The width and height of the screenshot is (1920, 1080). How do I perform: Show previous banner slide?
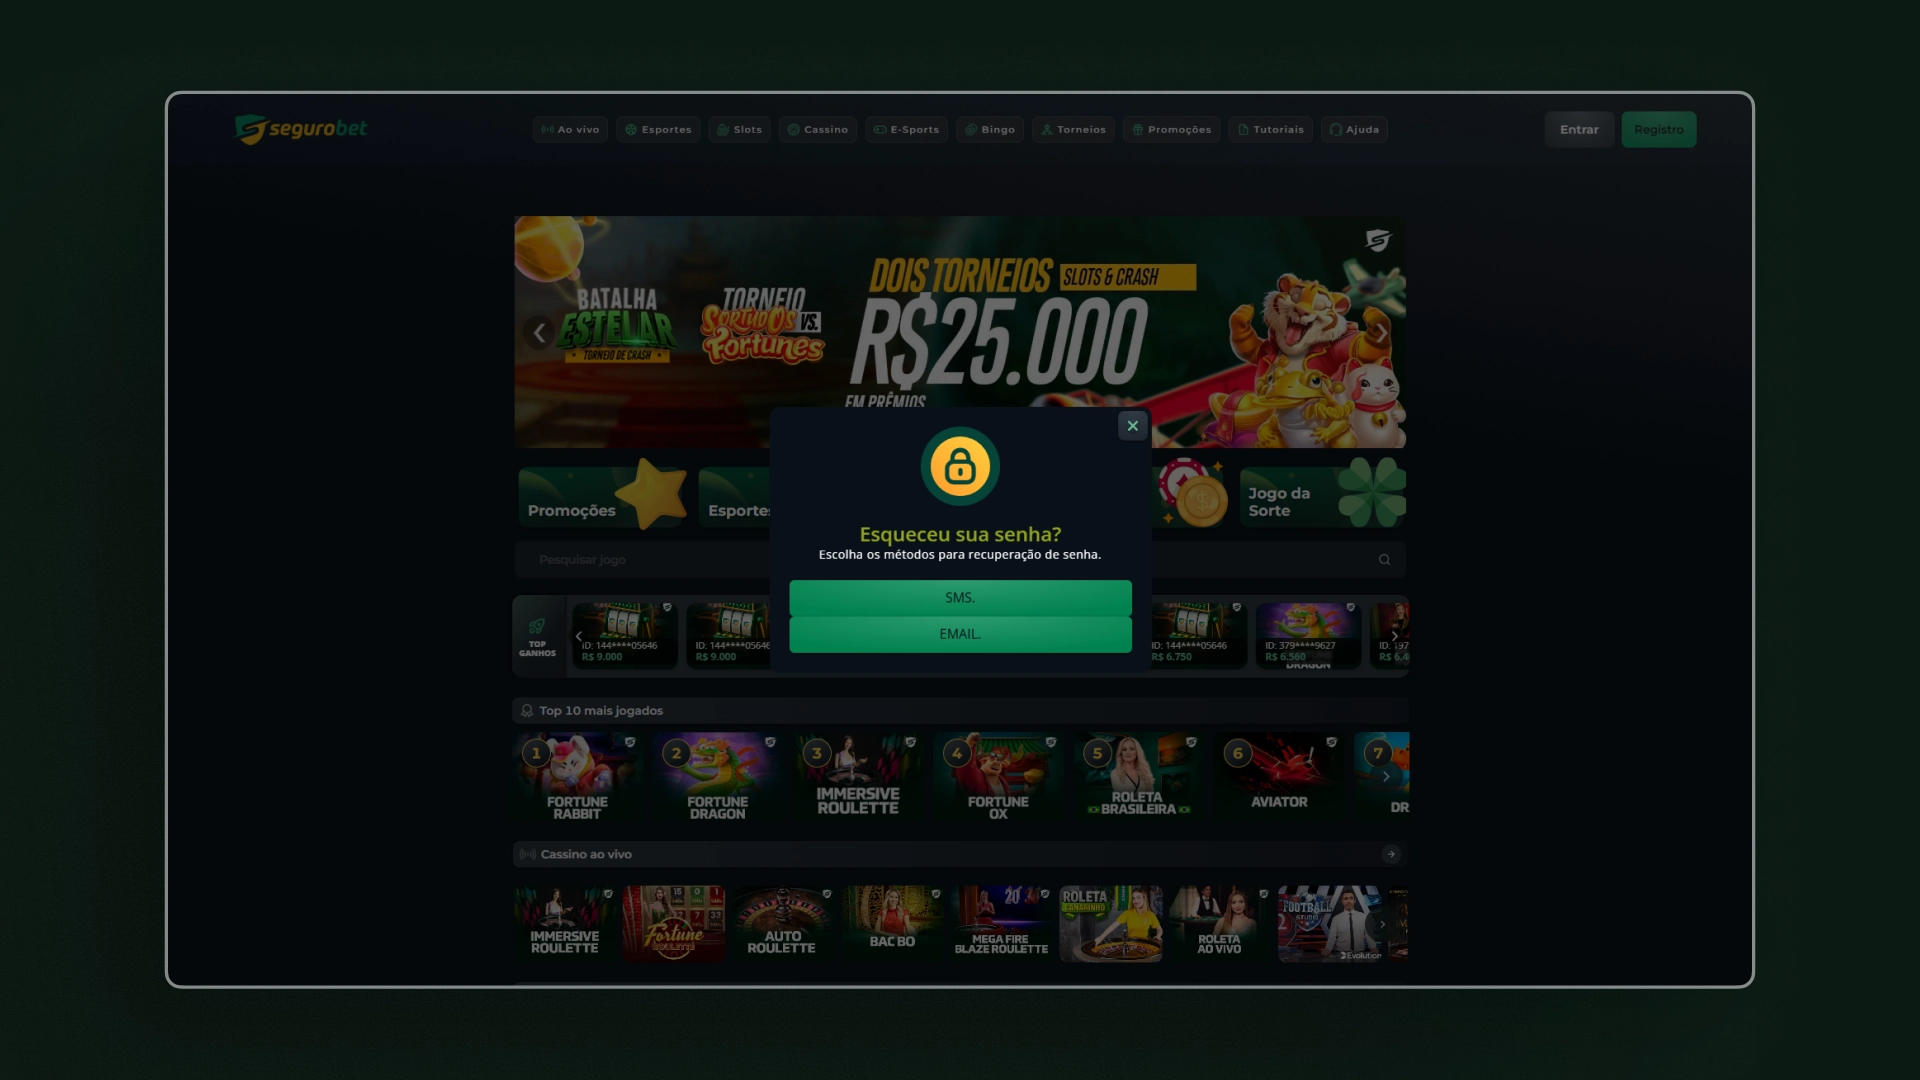click(540, 333)
